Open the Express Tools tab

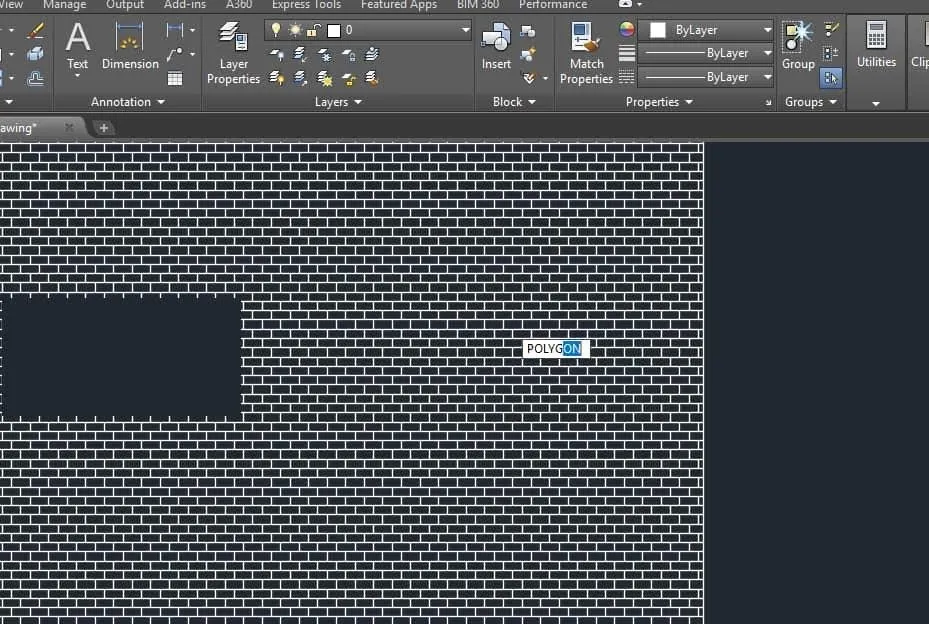306,5
